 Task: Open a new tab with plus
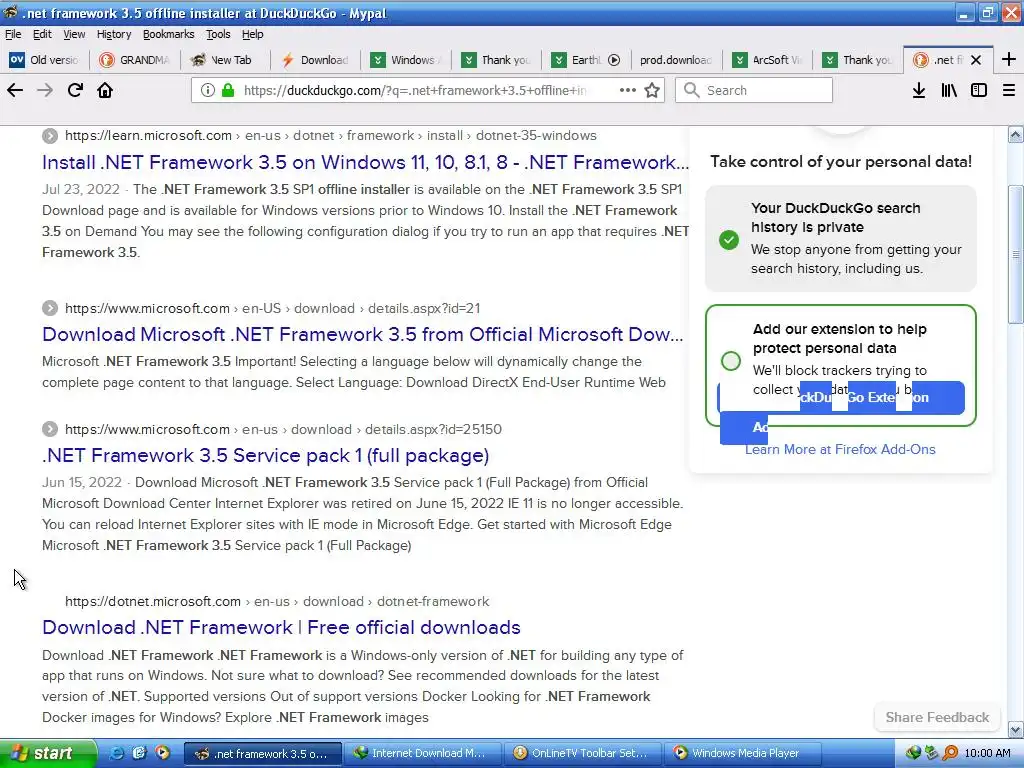(x=1008, y=59)
